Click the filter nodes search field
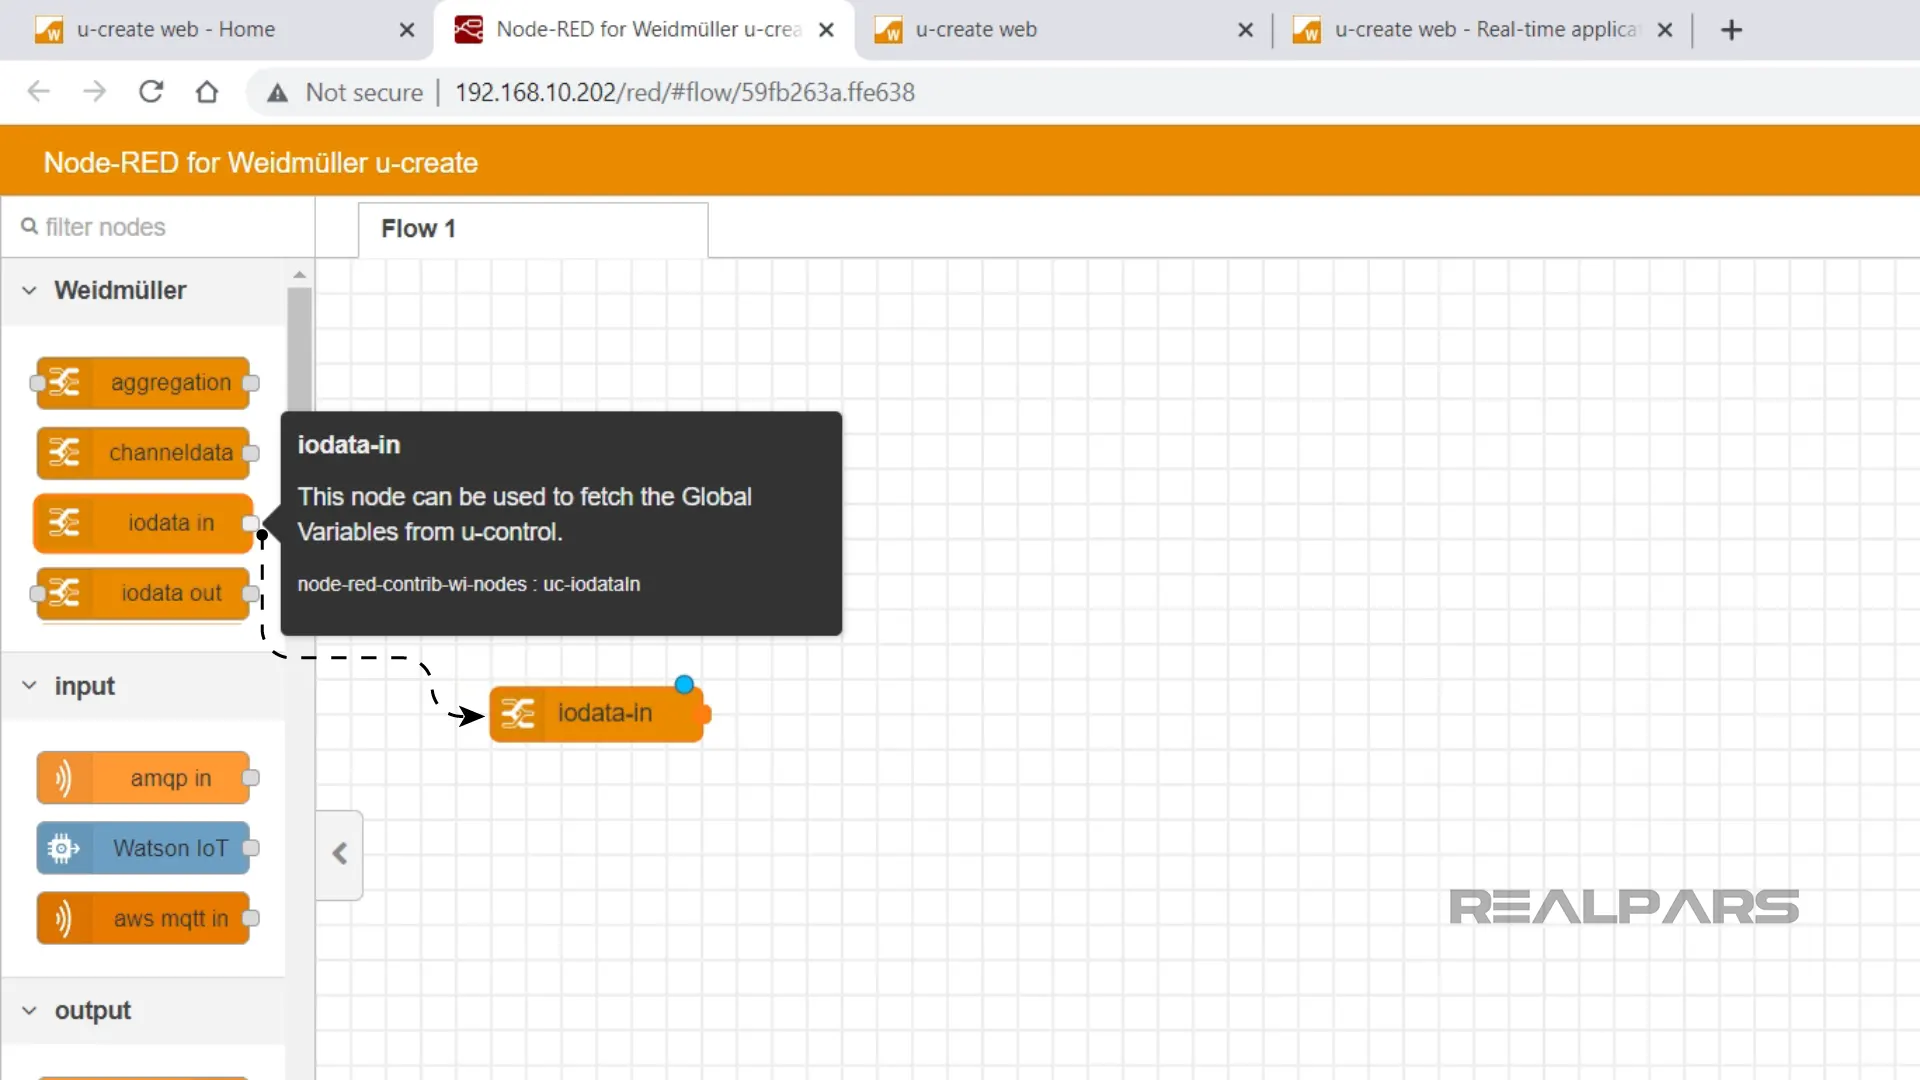Viewport: 1920px width, 1080px height. 158,227
